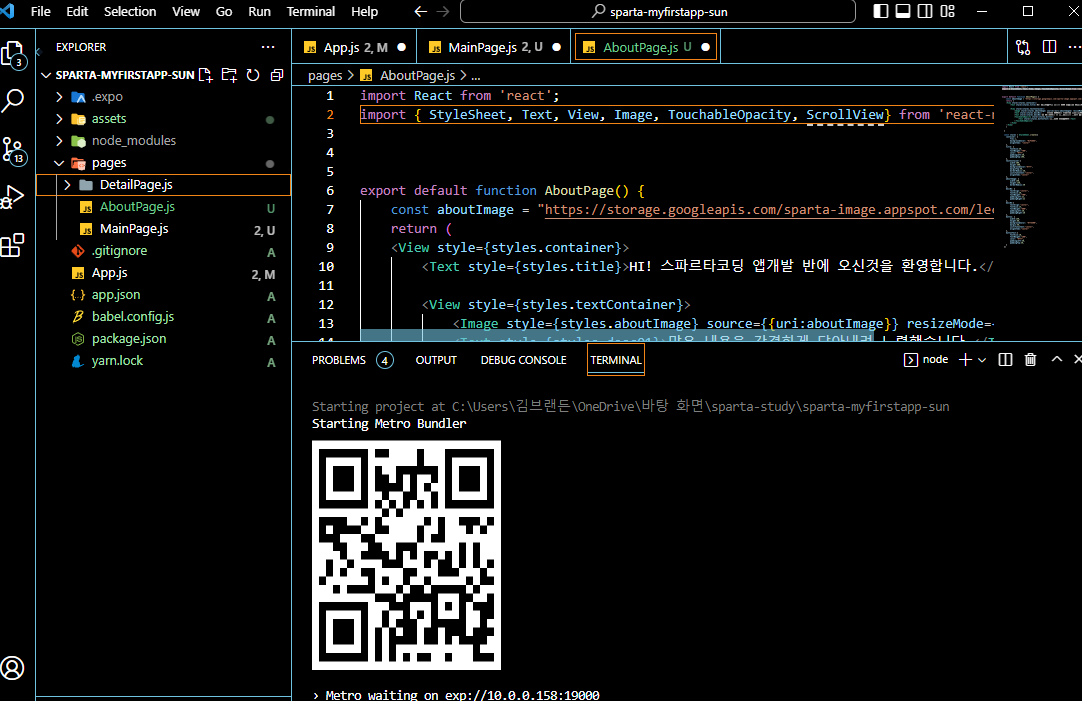
Task: Open Explorer views and more actions menu
Action: pos(268,47)
